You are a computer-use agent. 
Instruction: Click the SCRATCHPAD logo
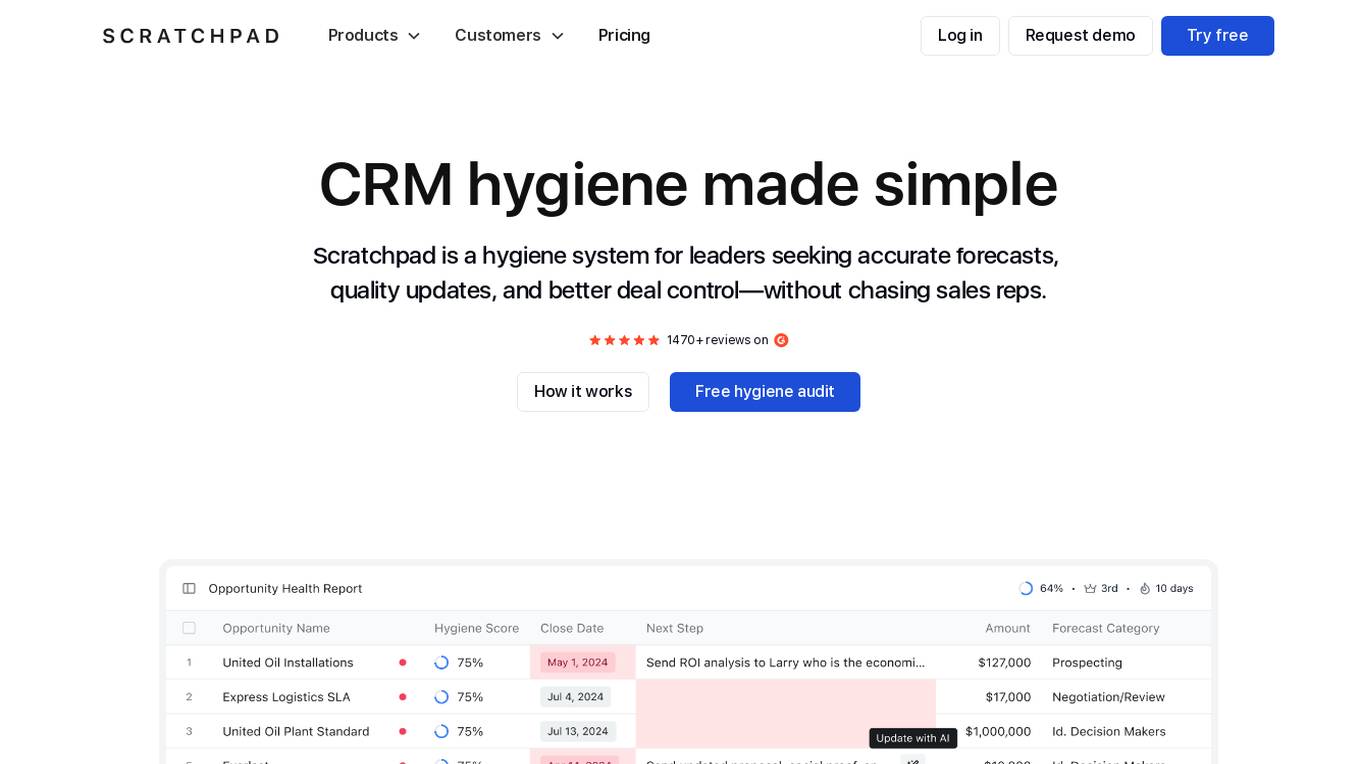(x=191, y=36)
